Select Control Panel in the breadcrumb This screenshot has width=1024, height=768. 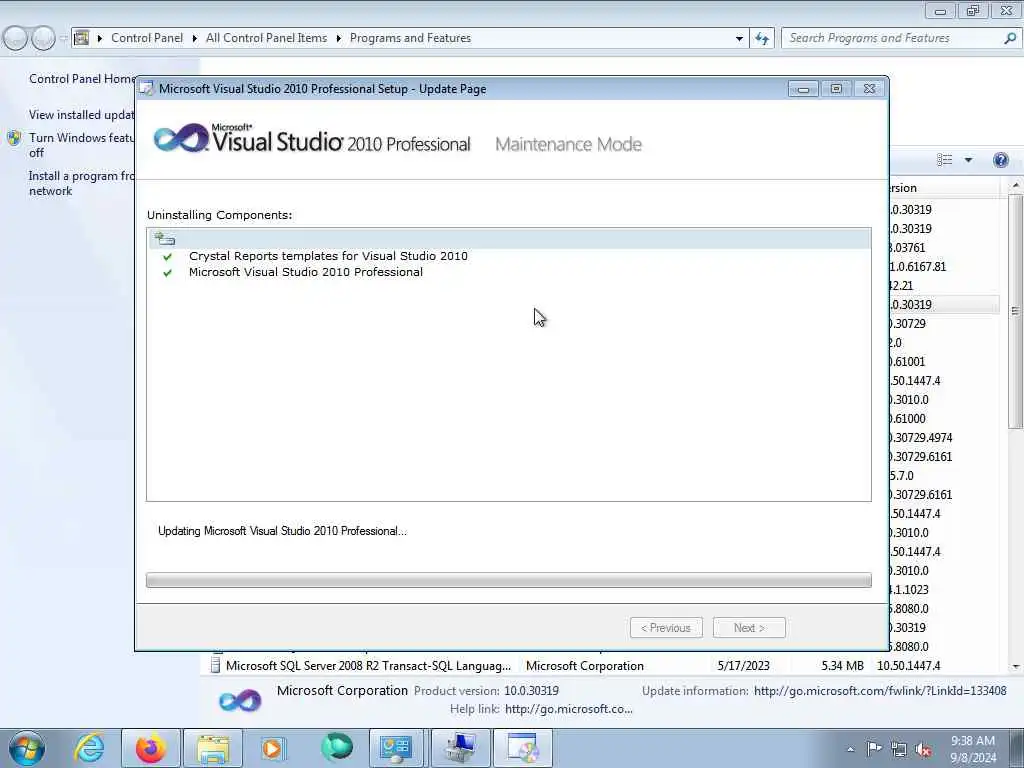(x=147, y=38)
